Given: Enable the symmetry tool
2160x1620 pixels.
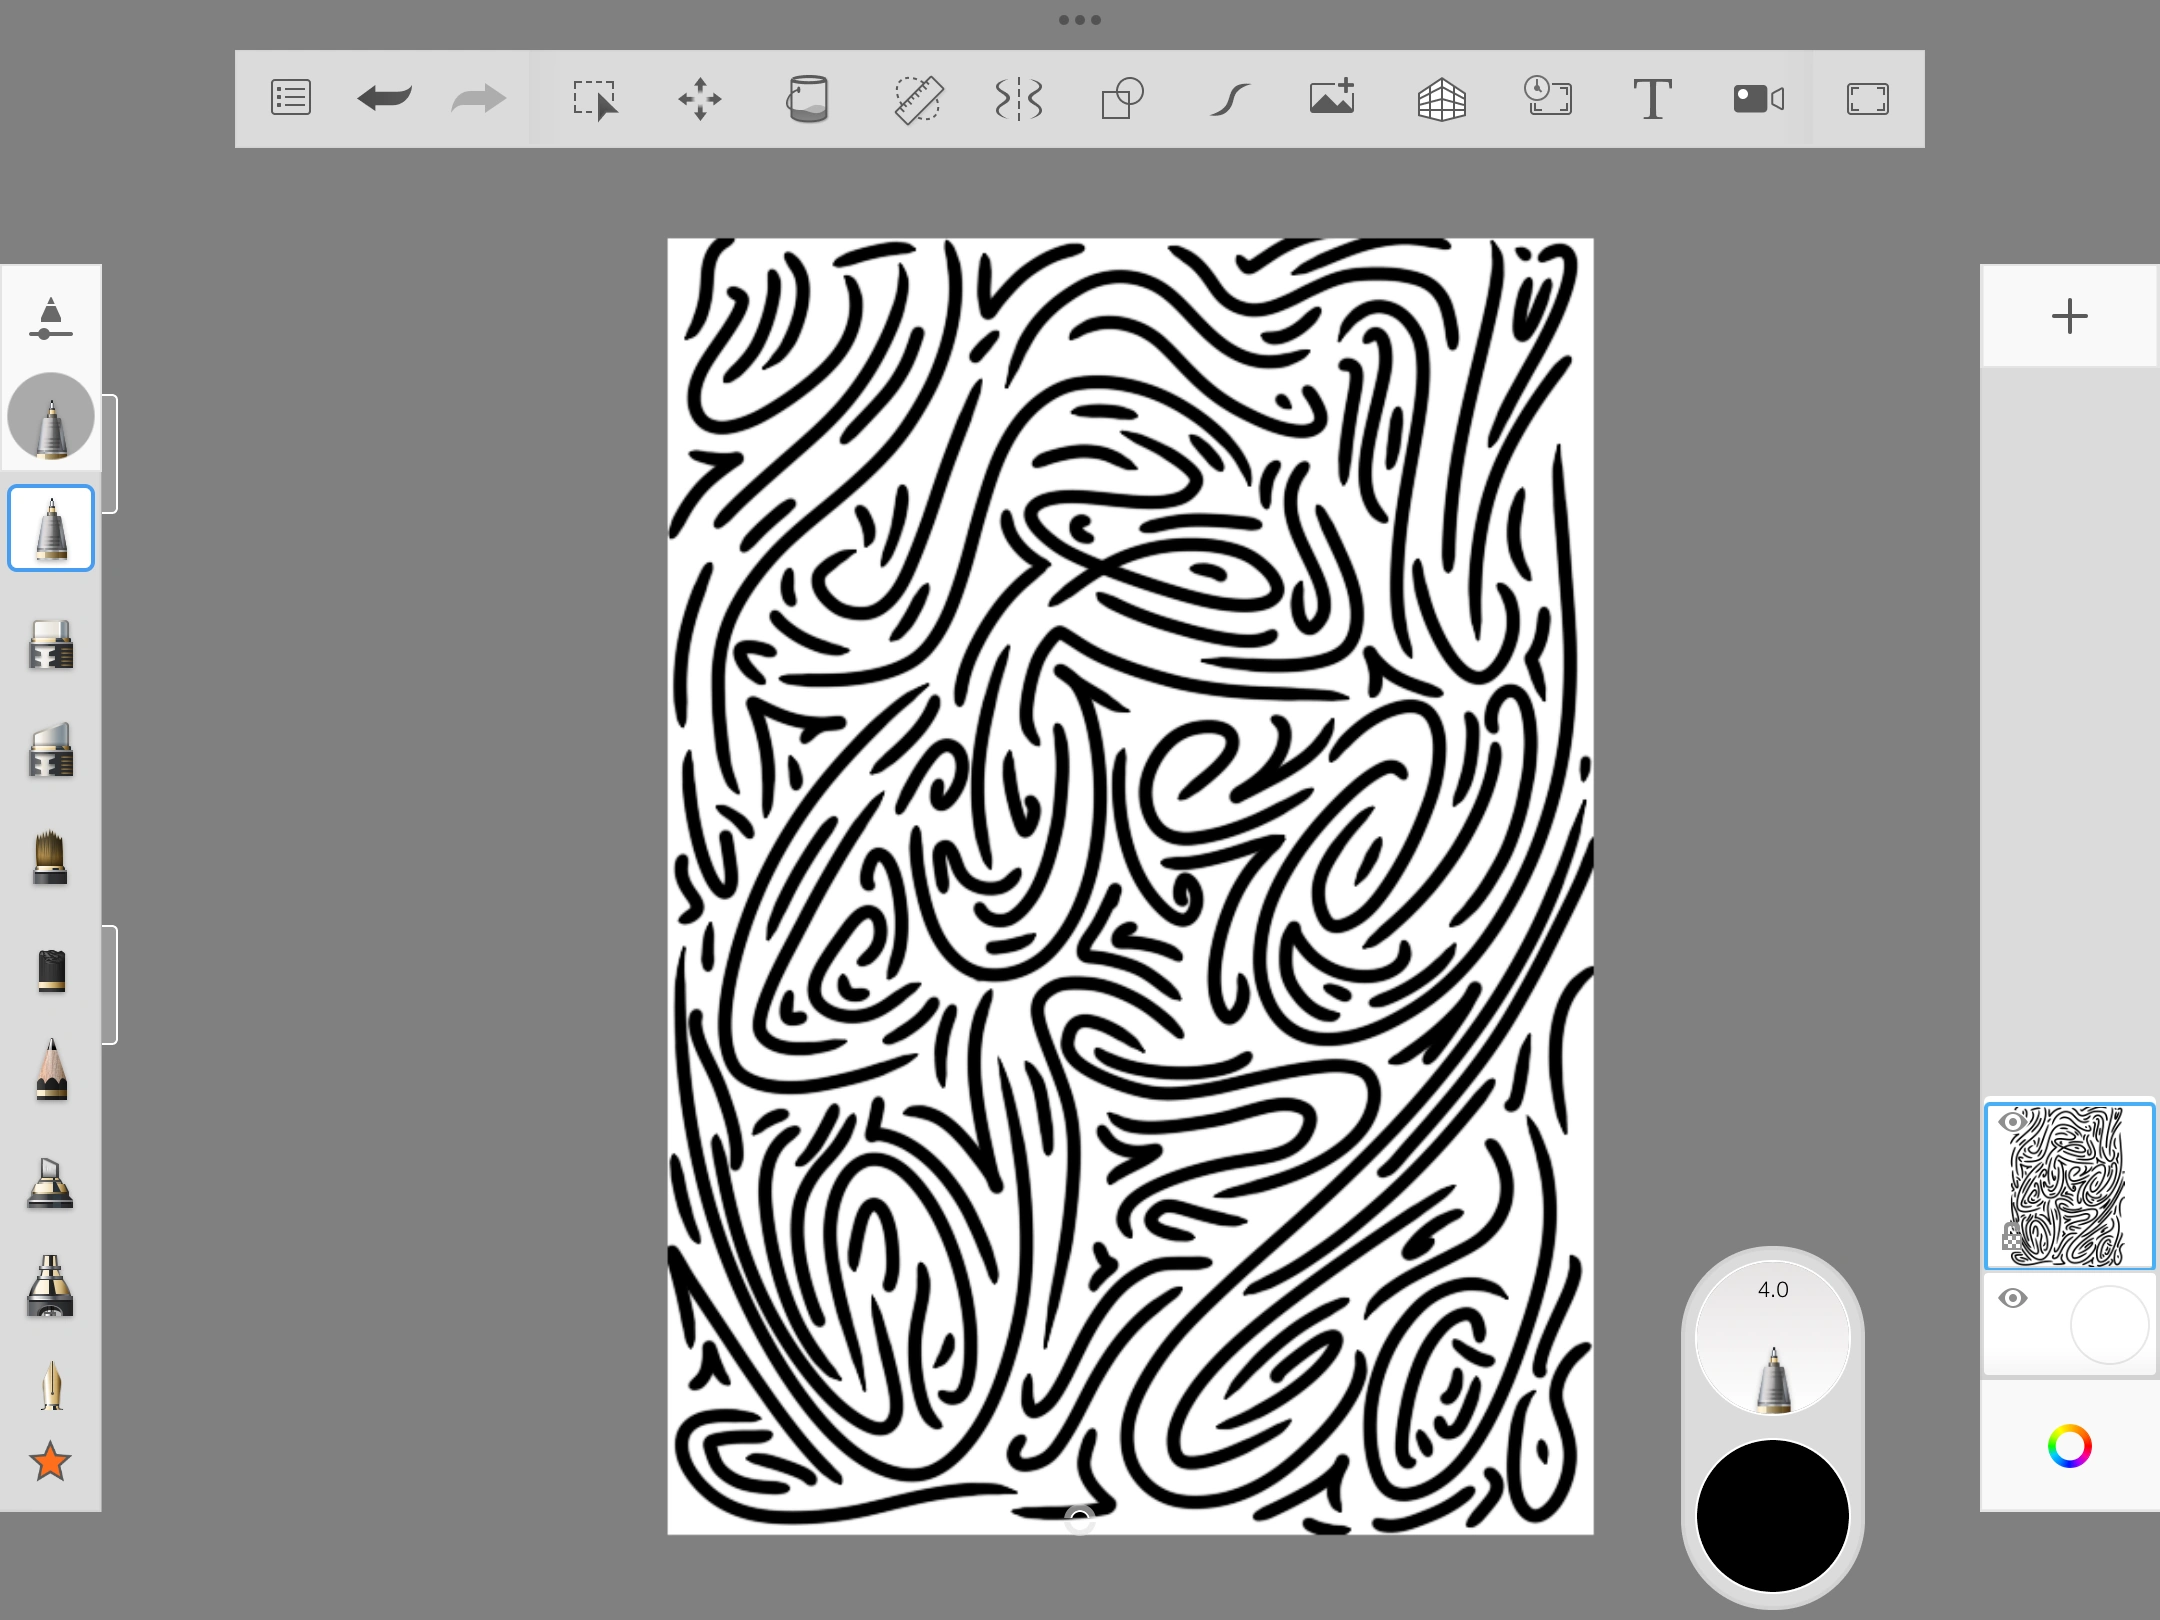Looking at the screenshot, I should (1019, 99).
